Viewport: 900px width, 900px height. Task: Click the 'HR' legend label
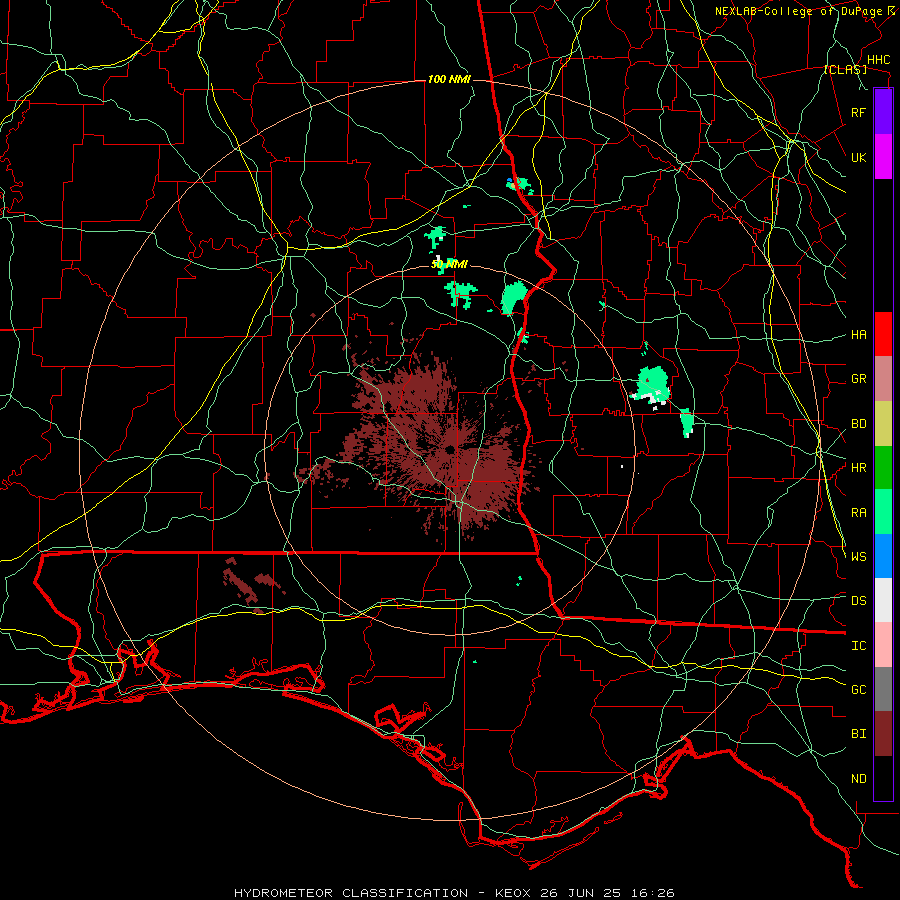tap(858, 468)
